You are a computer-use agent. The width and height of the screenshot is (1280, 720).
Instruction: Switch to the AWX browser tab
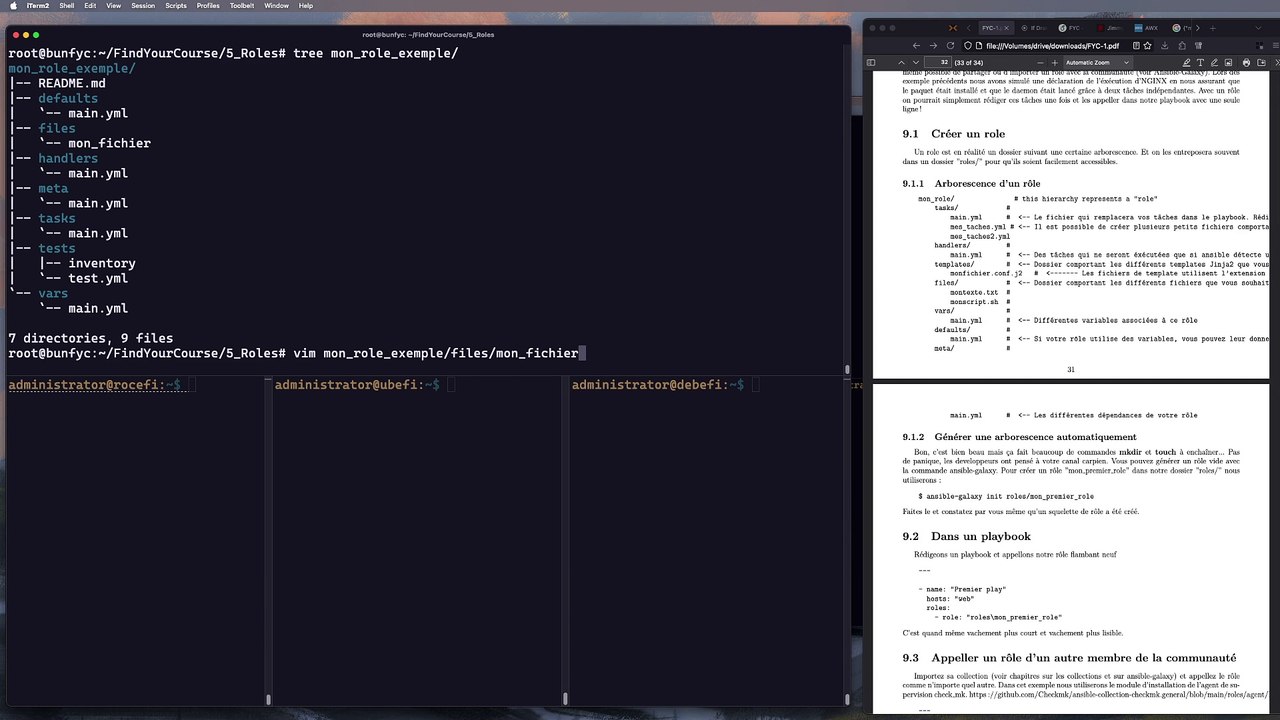tap(1147, 28)
